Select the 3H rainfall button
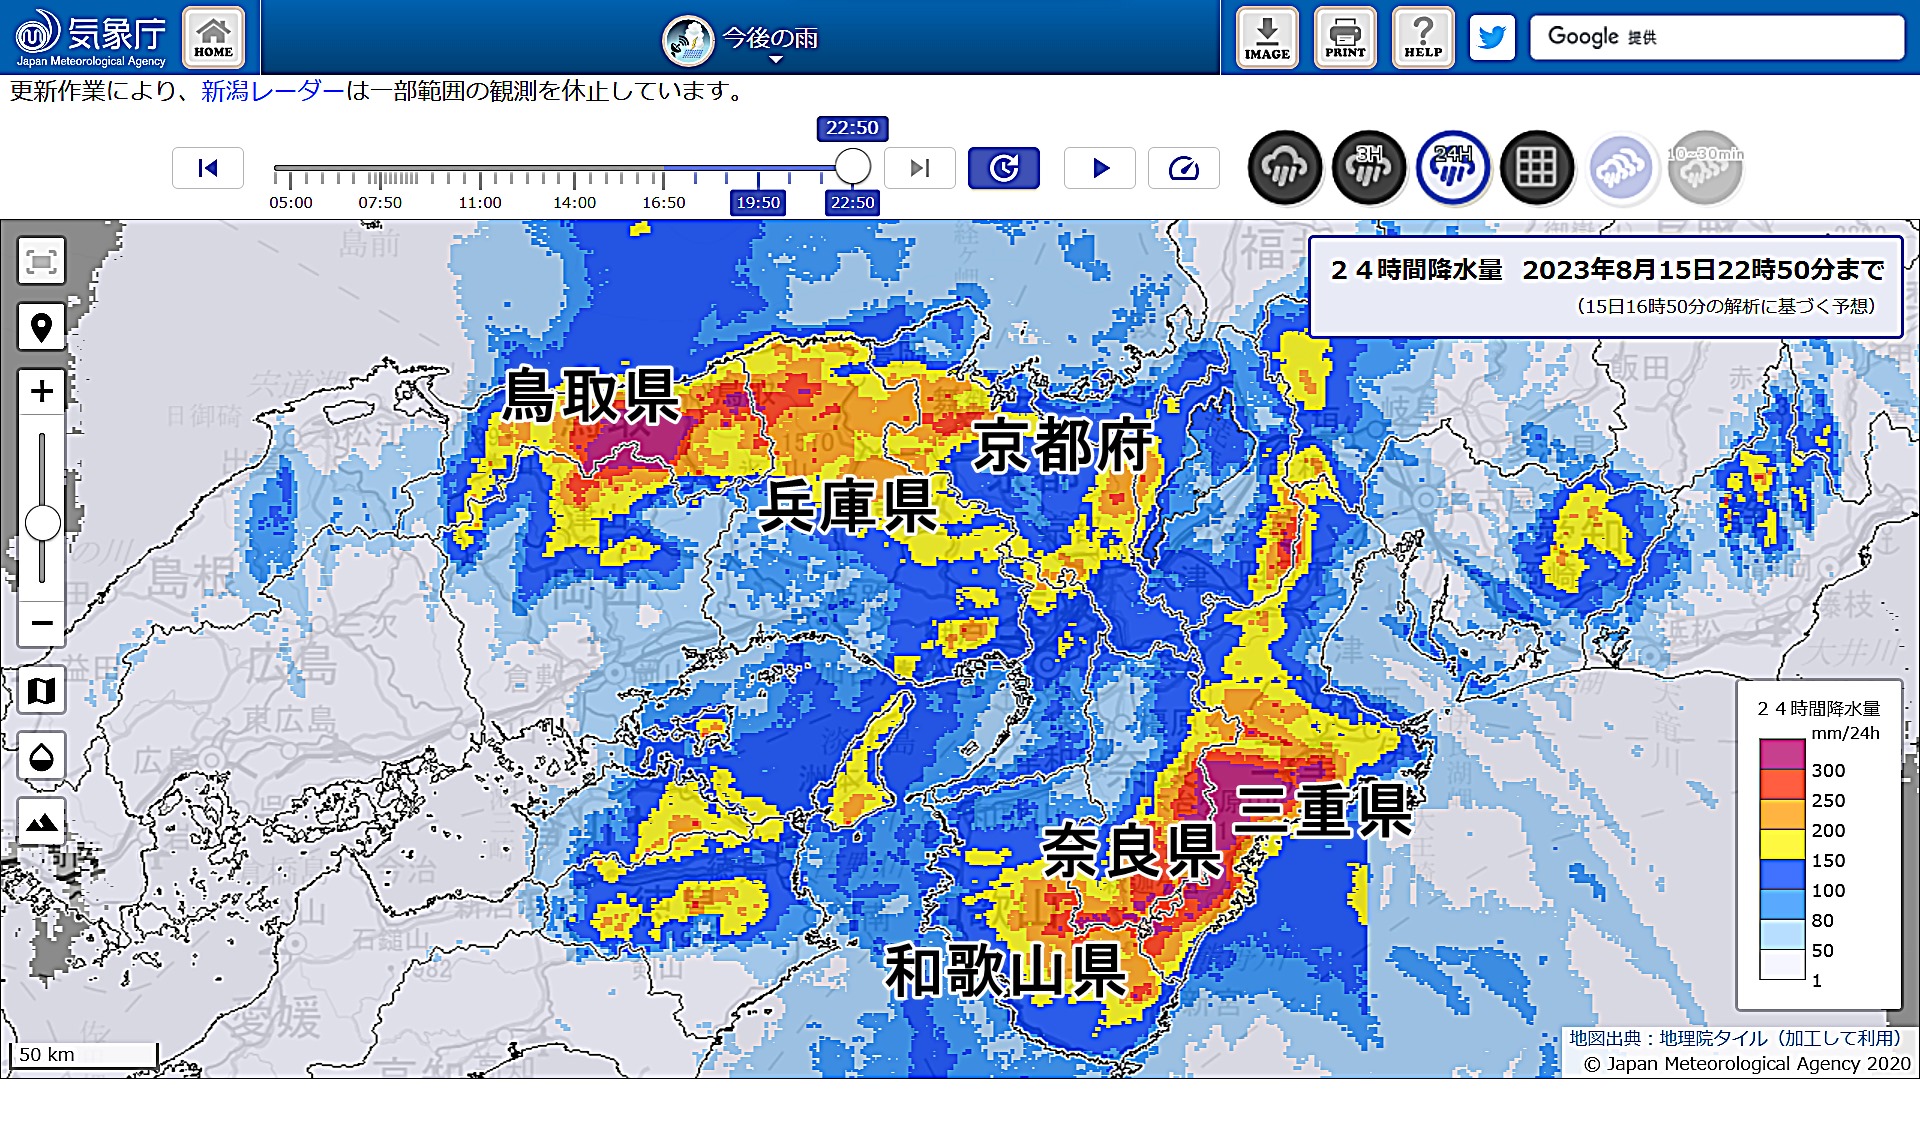The width and height of the screenshot is (1920, 1125). [1369, 168]
